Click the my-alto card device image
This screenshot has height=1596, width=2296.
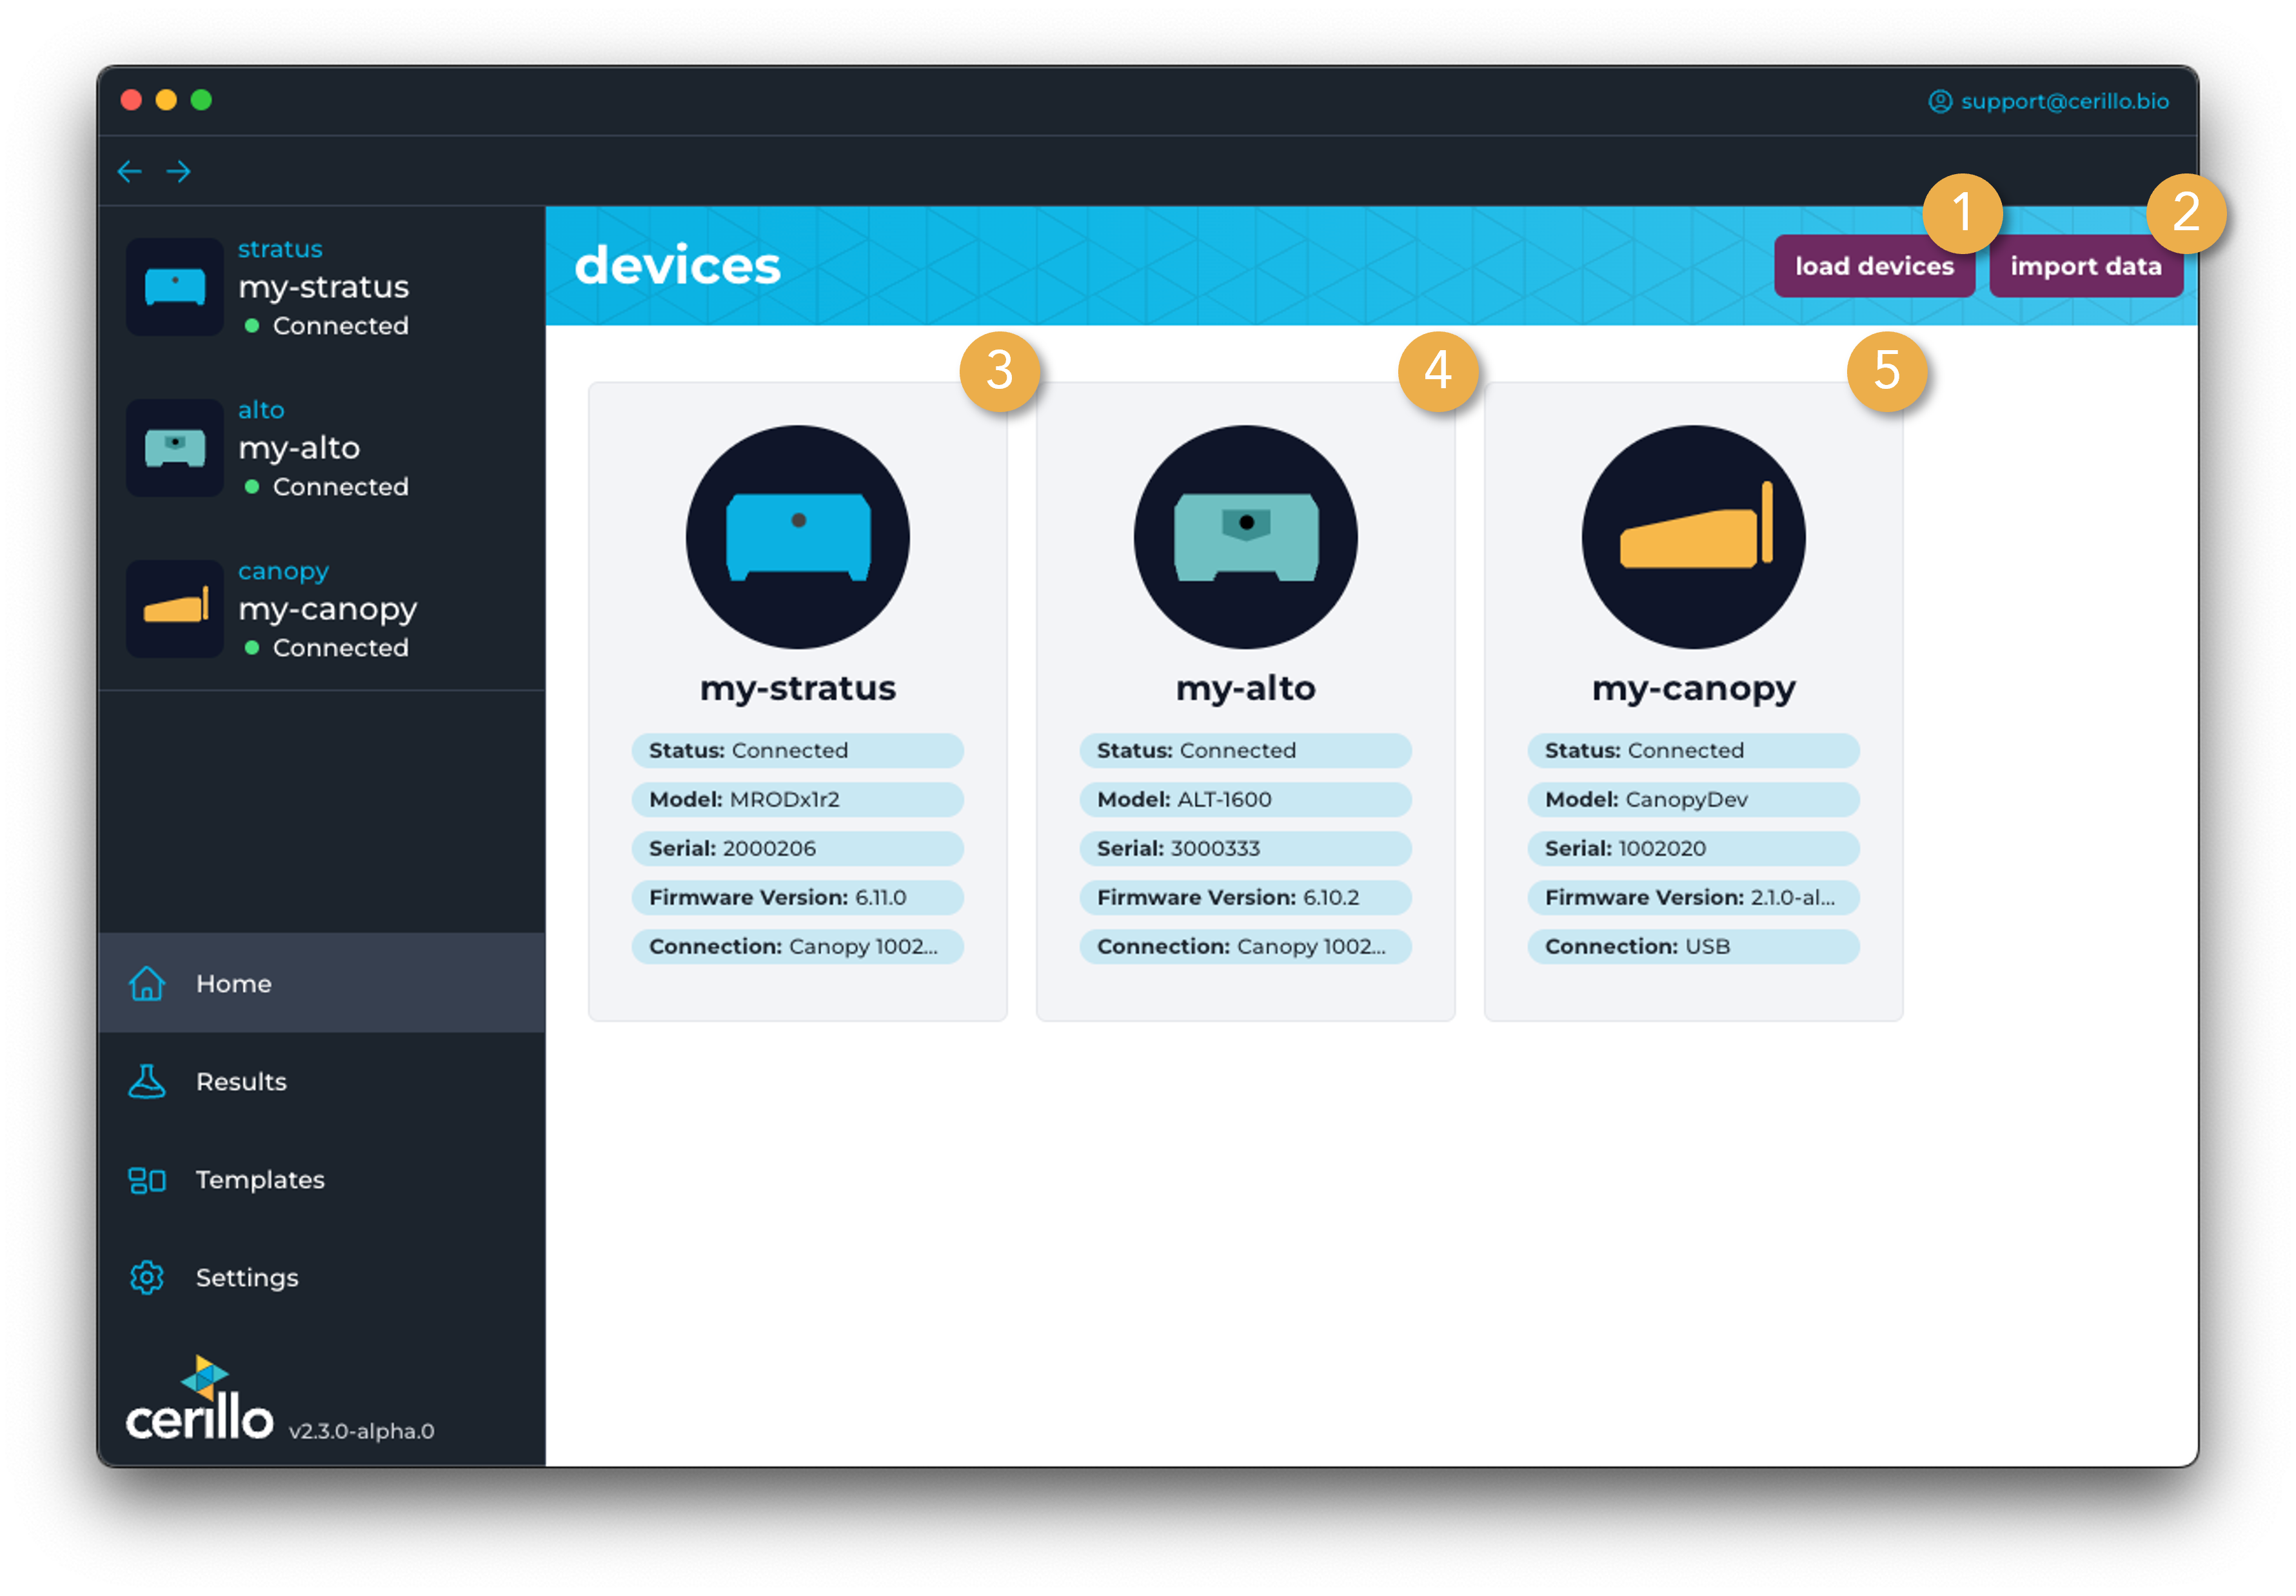1246,537
